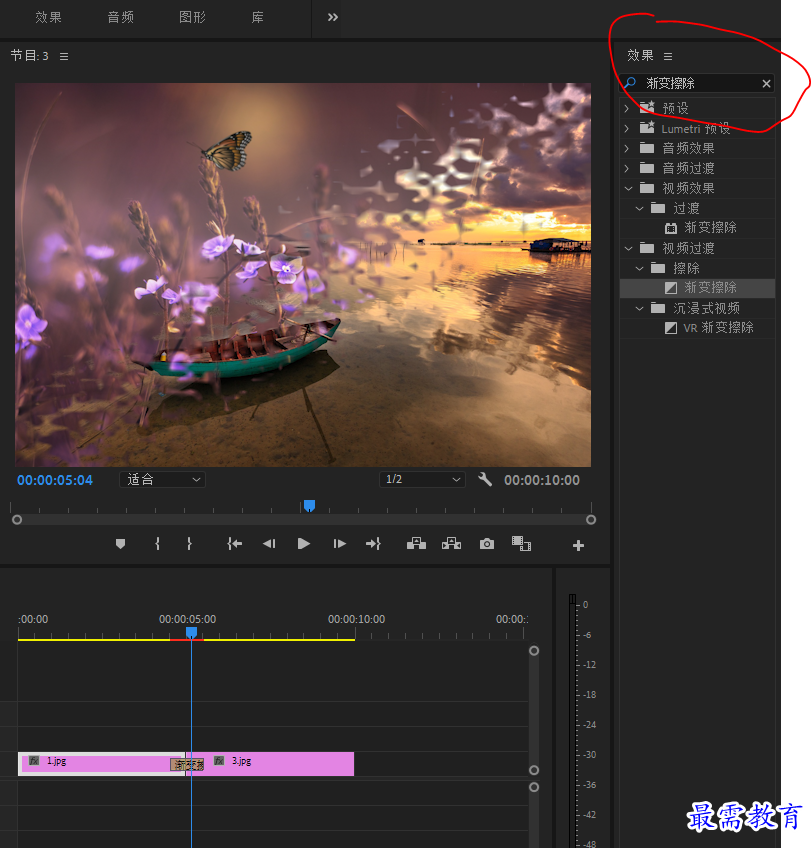The height and width of the screenshot is (848, 811).
Task: Select the 渐变擦除 transition under 擦除
Action: [697, 288]
